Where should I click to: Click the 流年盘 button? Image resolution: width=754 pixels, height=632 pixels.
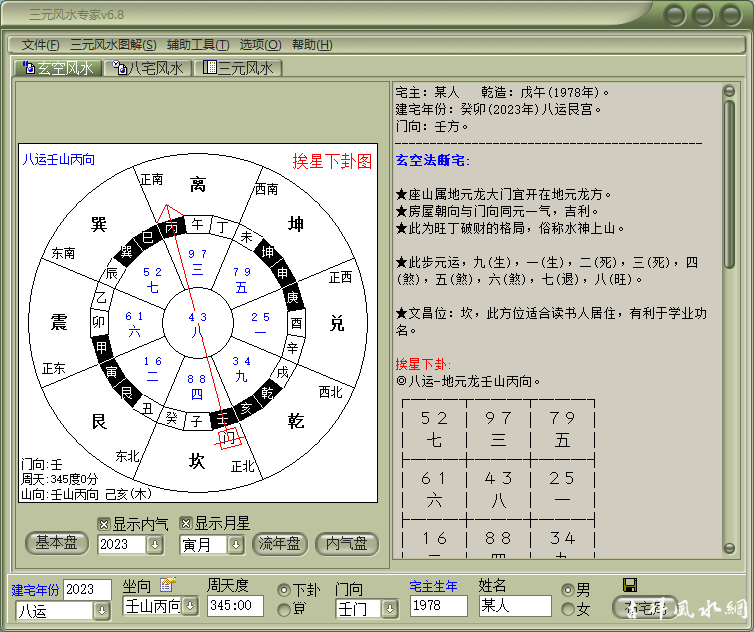point(280,543)
